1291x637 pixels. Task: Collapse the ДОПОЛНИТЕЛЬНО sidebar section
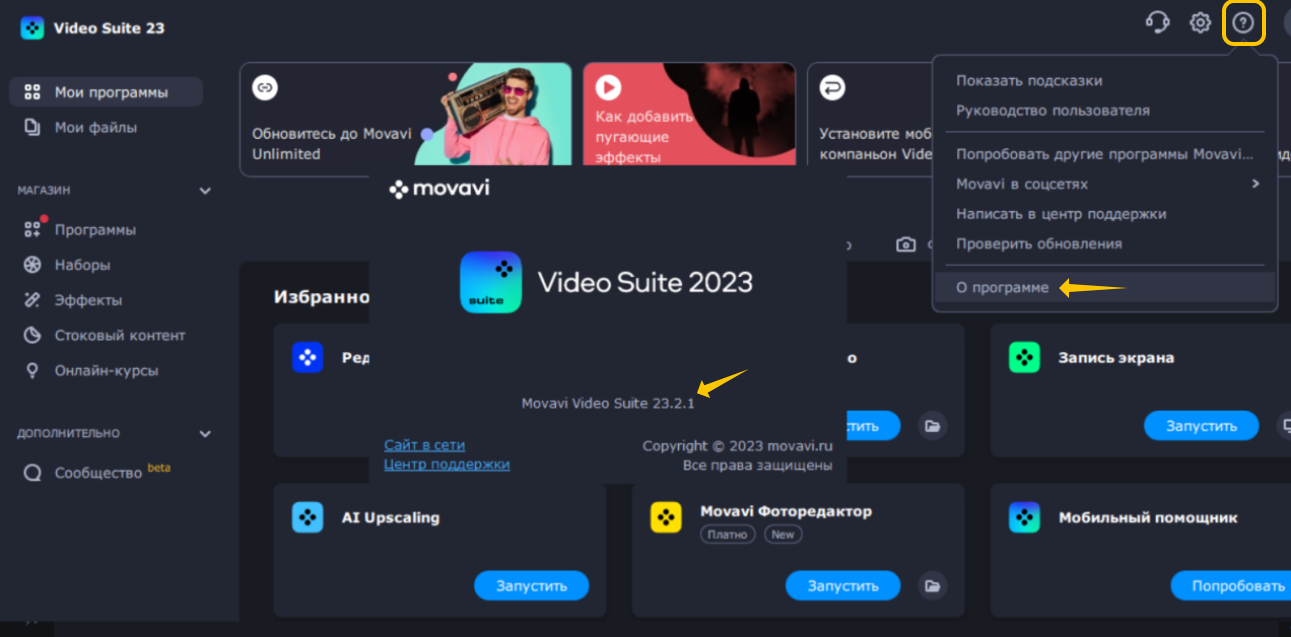coord(205,434)
